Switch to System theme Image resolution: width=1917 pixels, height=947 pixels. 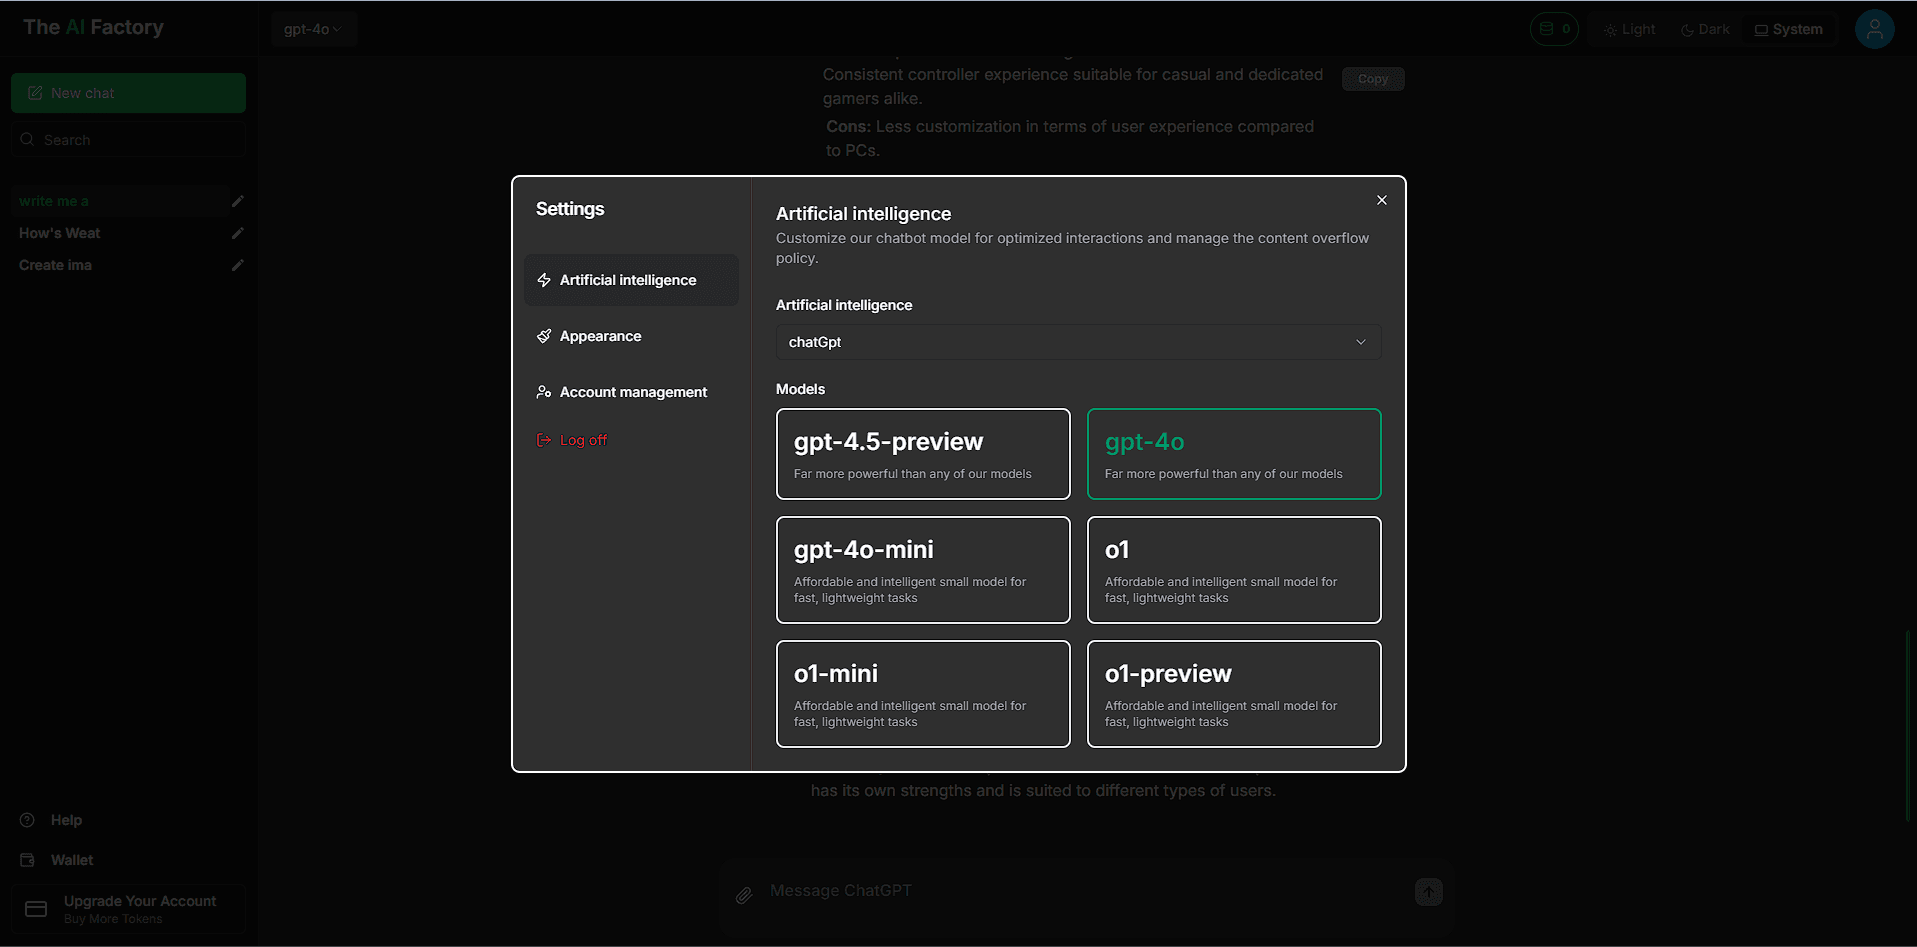(1789, 30)
